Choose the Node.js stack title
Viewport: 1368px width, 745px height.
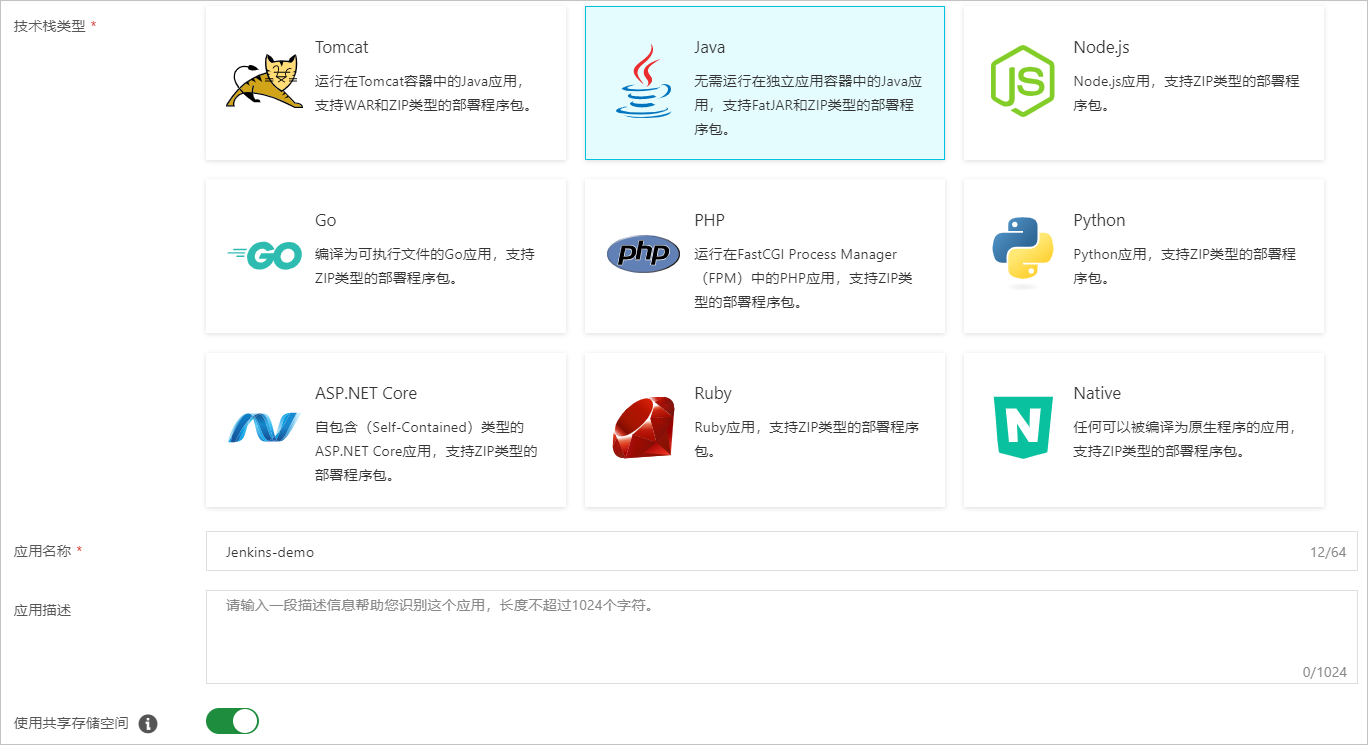click(1101, 47)
